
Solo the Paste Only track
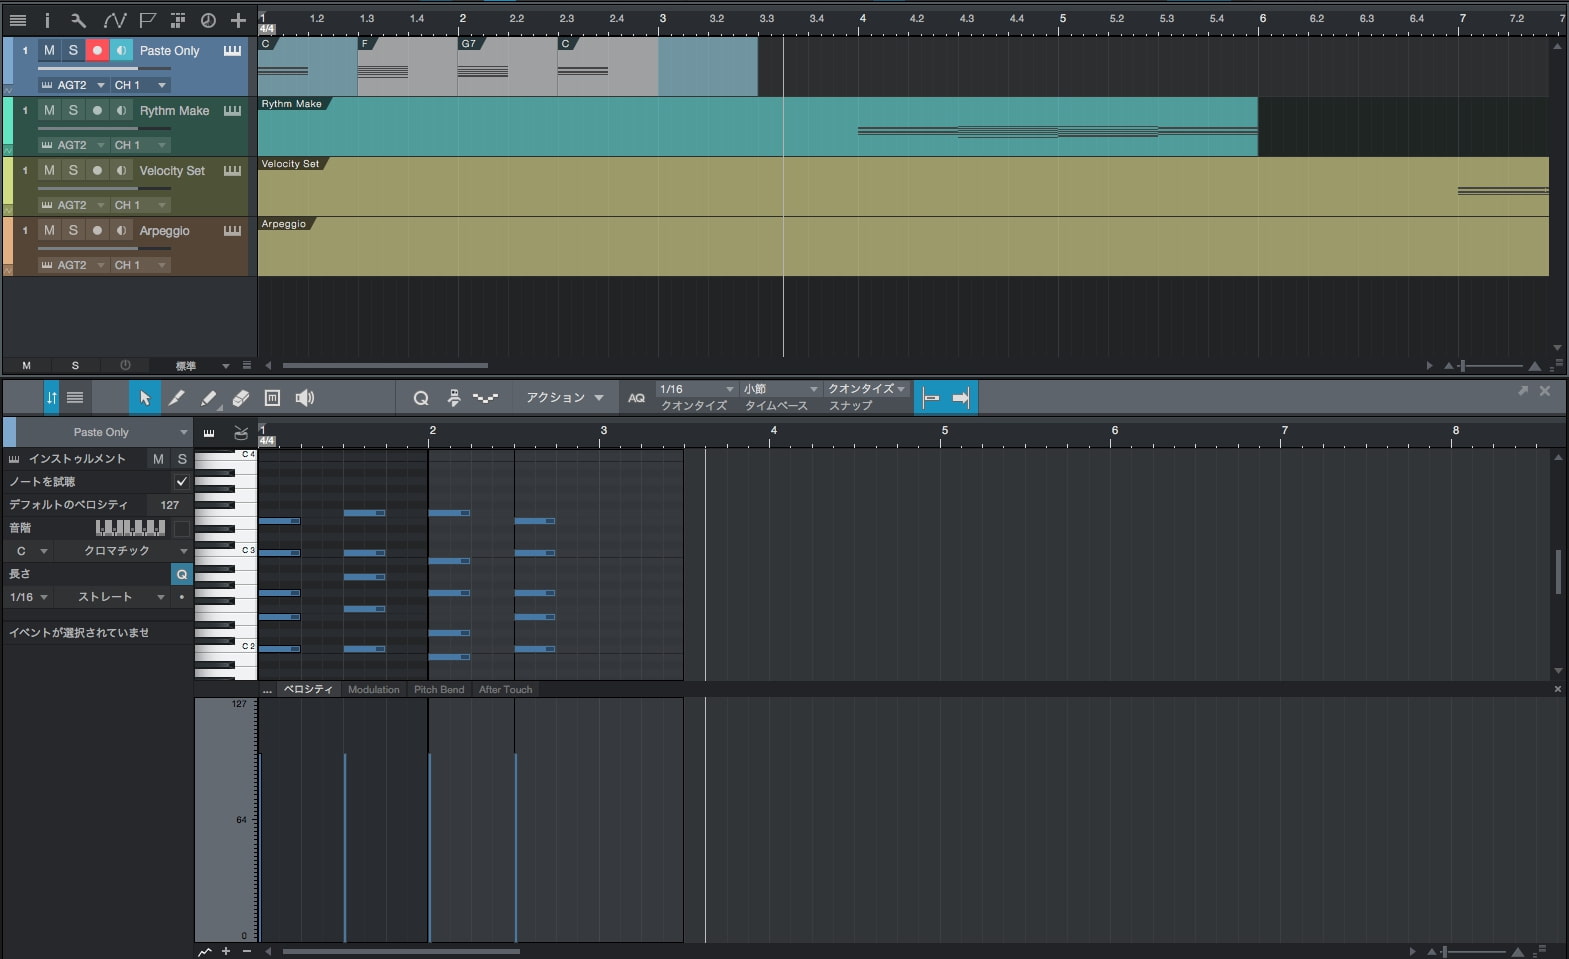[73, 50]
